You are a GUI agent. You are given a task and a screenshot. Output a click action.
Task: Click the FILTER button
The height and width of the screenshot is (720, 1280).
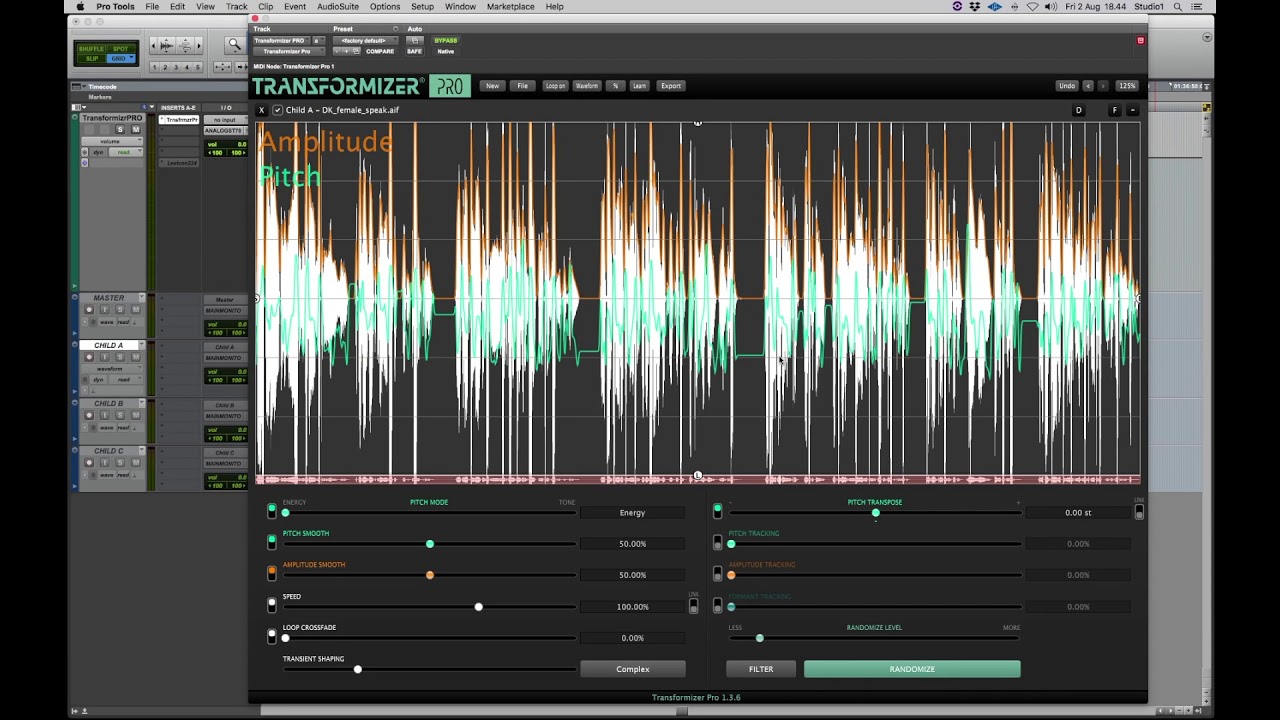click(x=761, y=669)
